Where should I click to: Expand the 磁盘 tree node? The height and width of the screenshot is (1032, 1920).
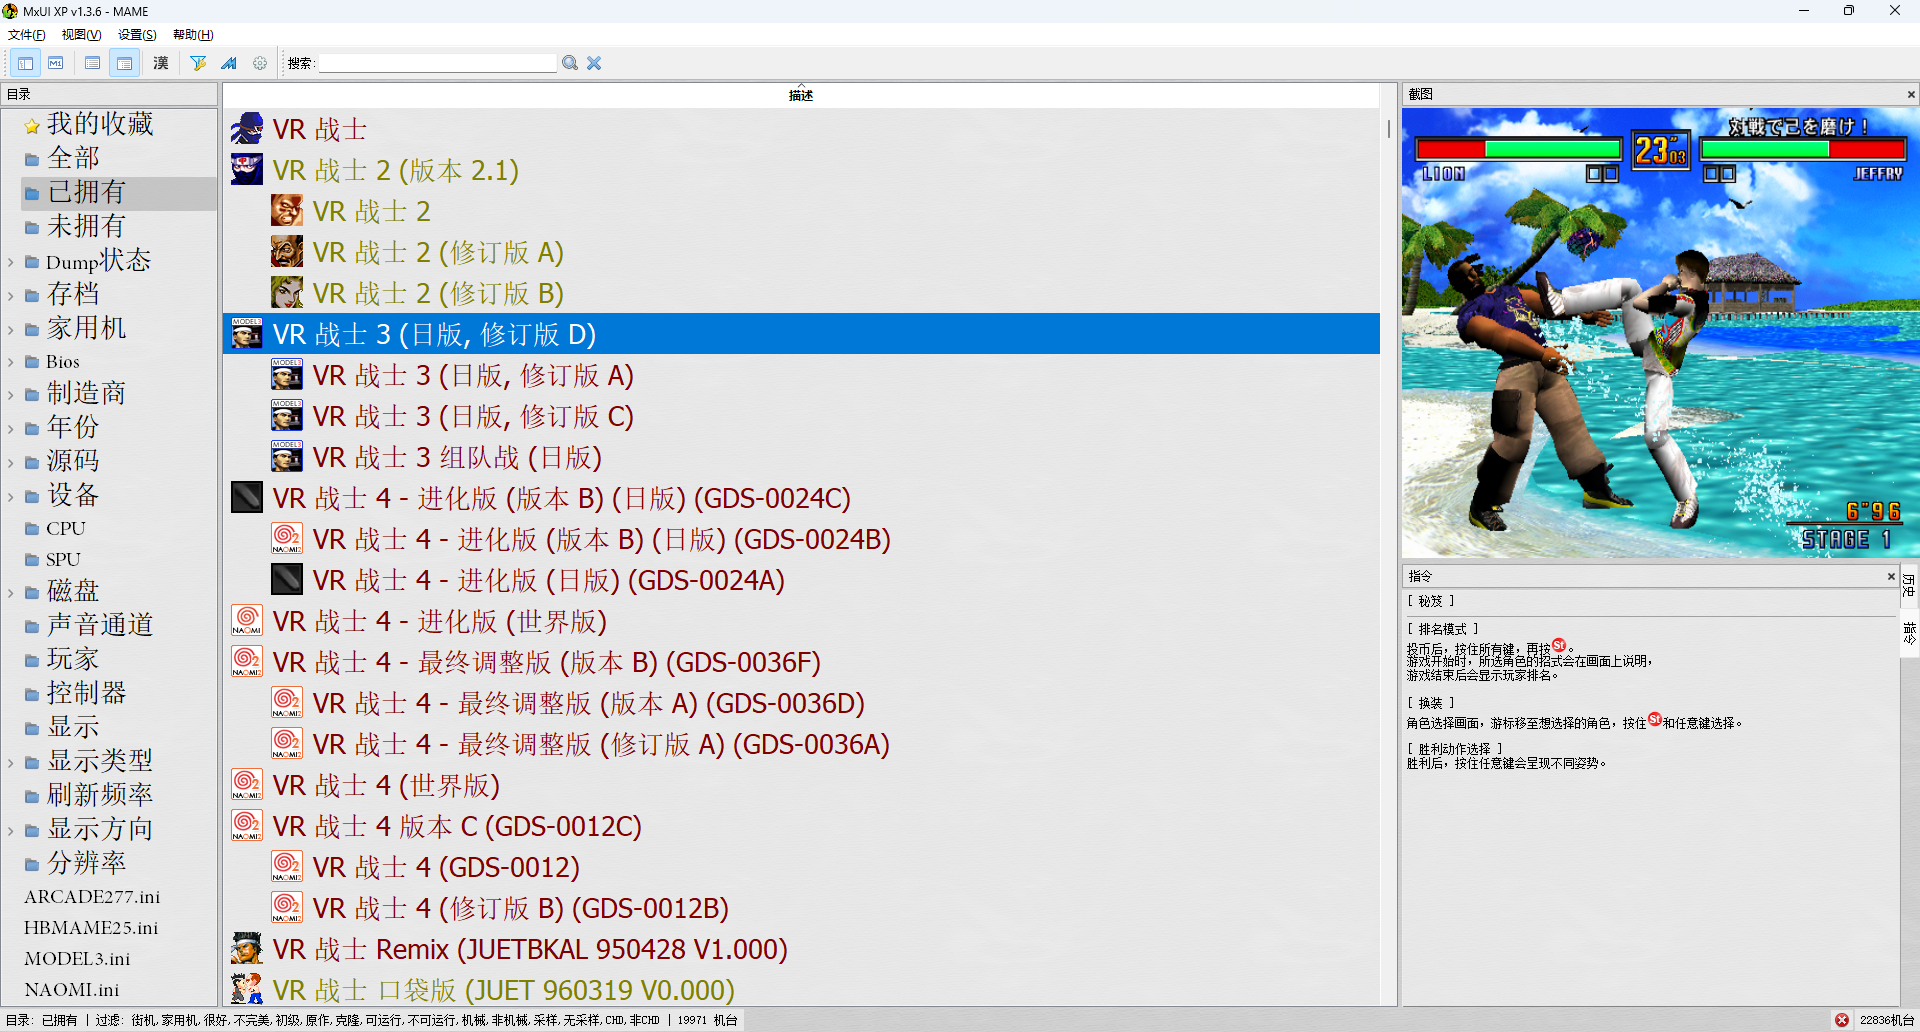point(10,593)
